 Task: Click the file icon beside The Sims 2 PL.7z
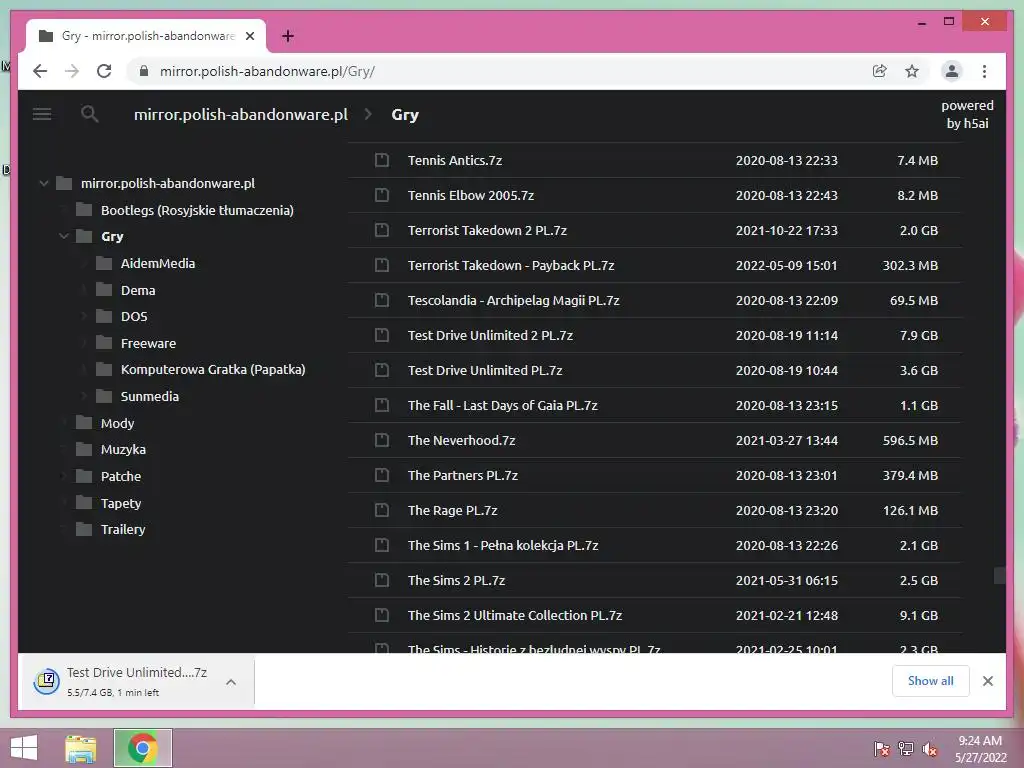382,580
